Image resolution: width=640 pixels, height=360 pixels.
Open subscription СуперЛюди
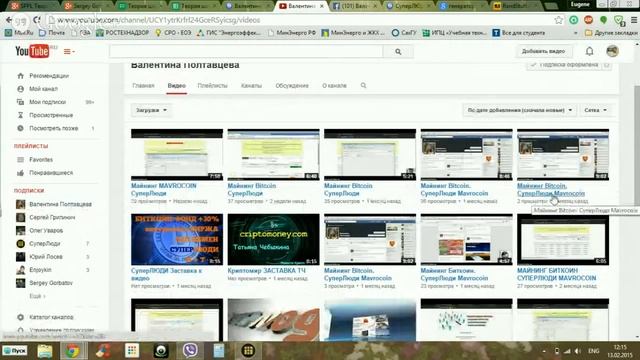click(44, 244)
